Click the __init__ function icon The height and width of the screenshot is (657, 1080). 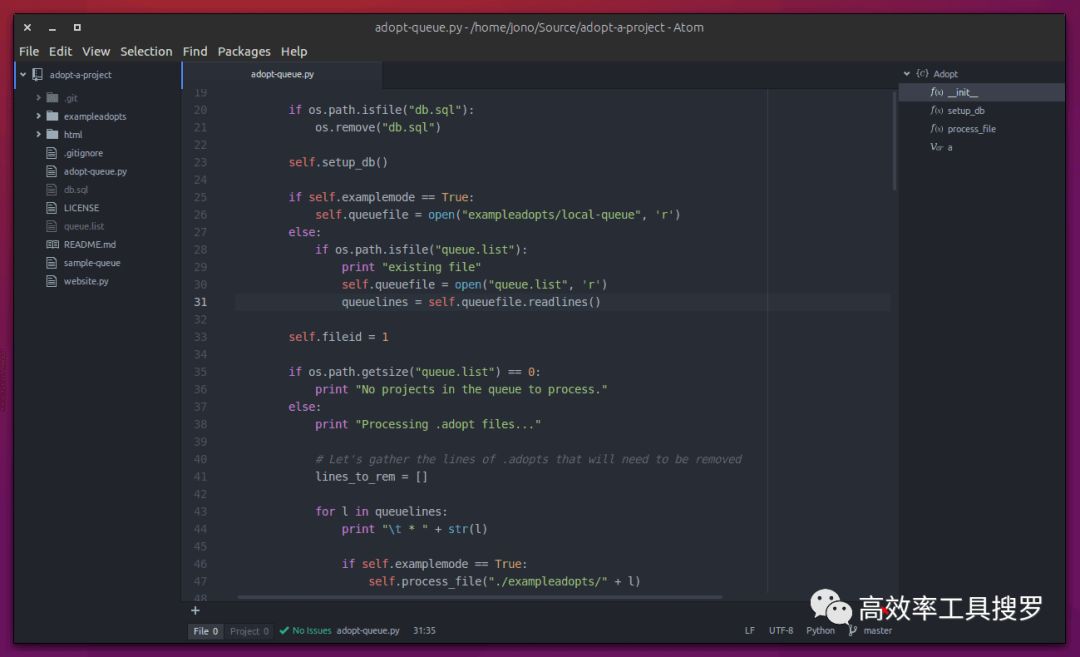(x=937, y=92)
